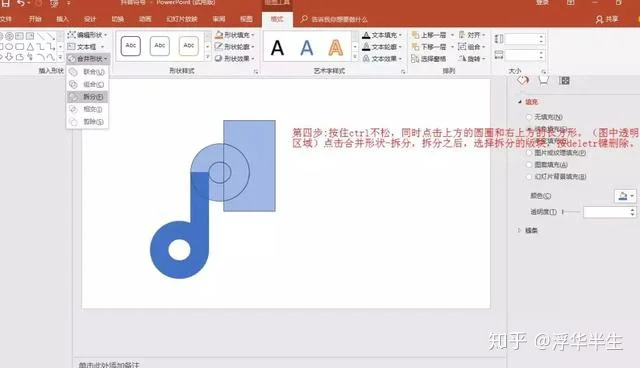
Task: Select 图案填充 (Pattern fill) radio button
Action: pyautogui.click(x=529, y=164)
